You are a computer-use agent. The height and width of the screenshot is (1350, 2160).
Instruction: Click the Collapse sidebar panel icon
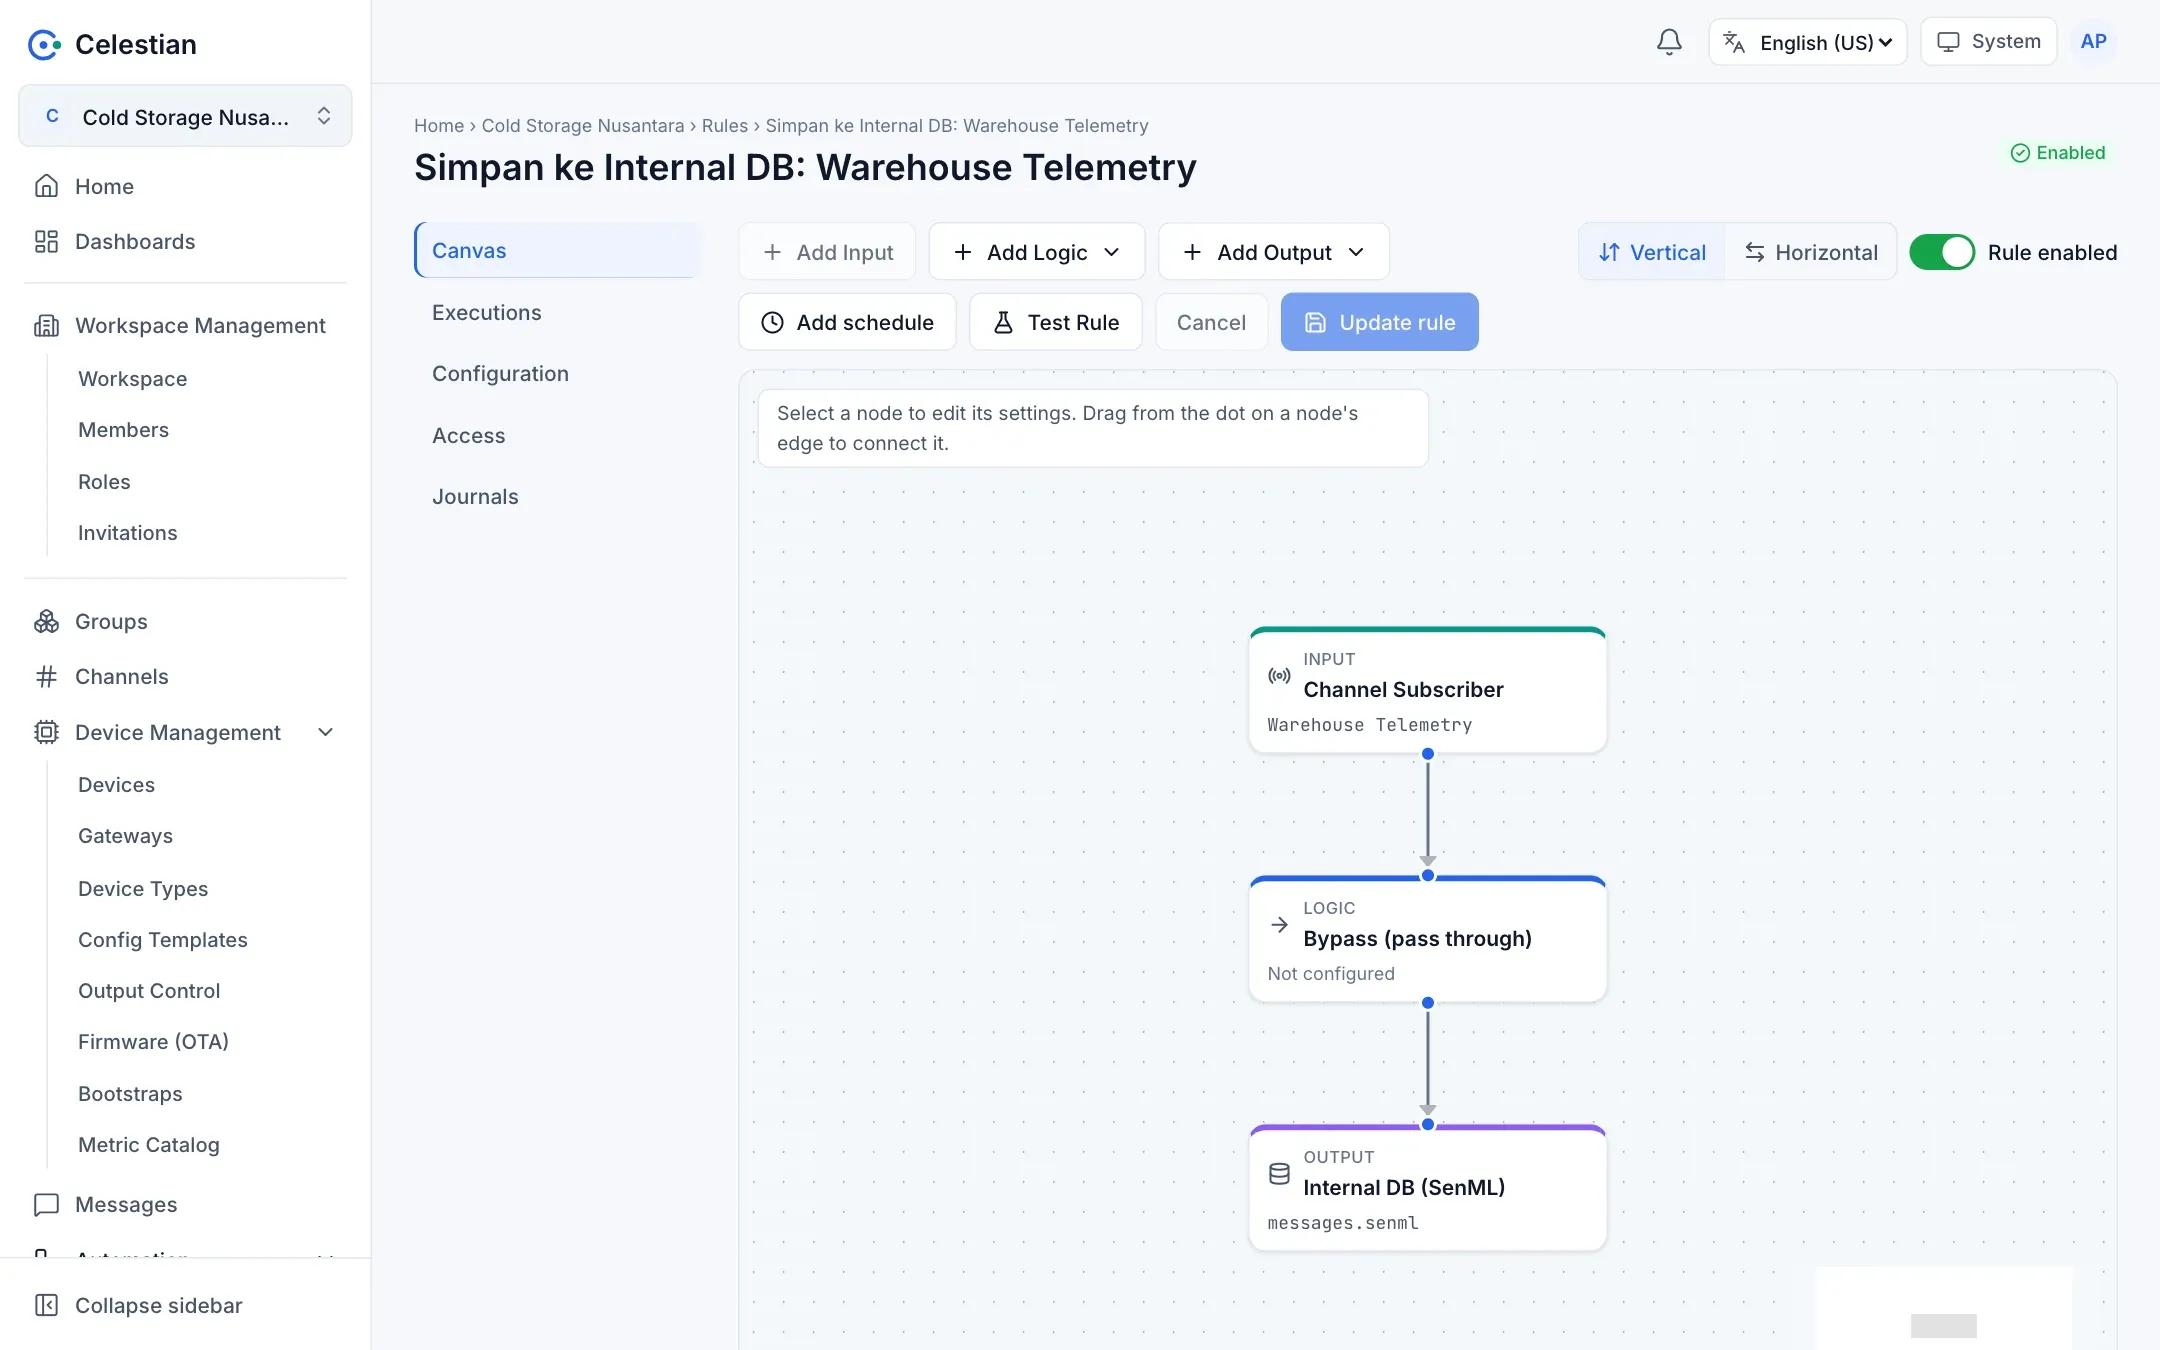point(46,1305)
